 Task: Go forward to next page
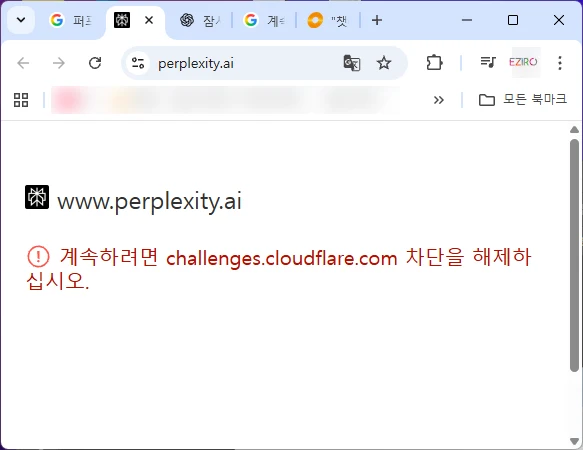coord(59,63)
